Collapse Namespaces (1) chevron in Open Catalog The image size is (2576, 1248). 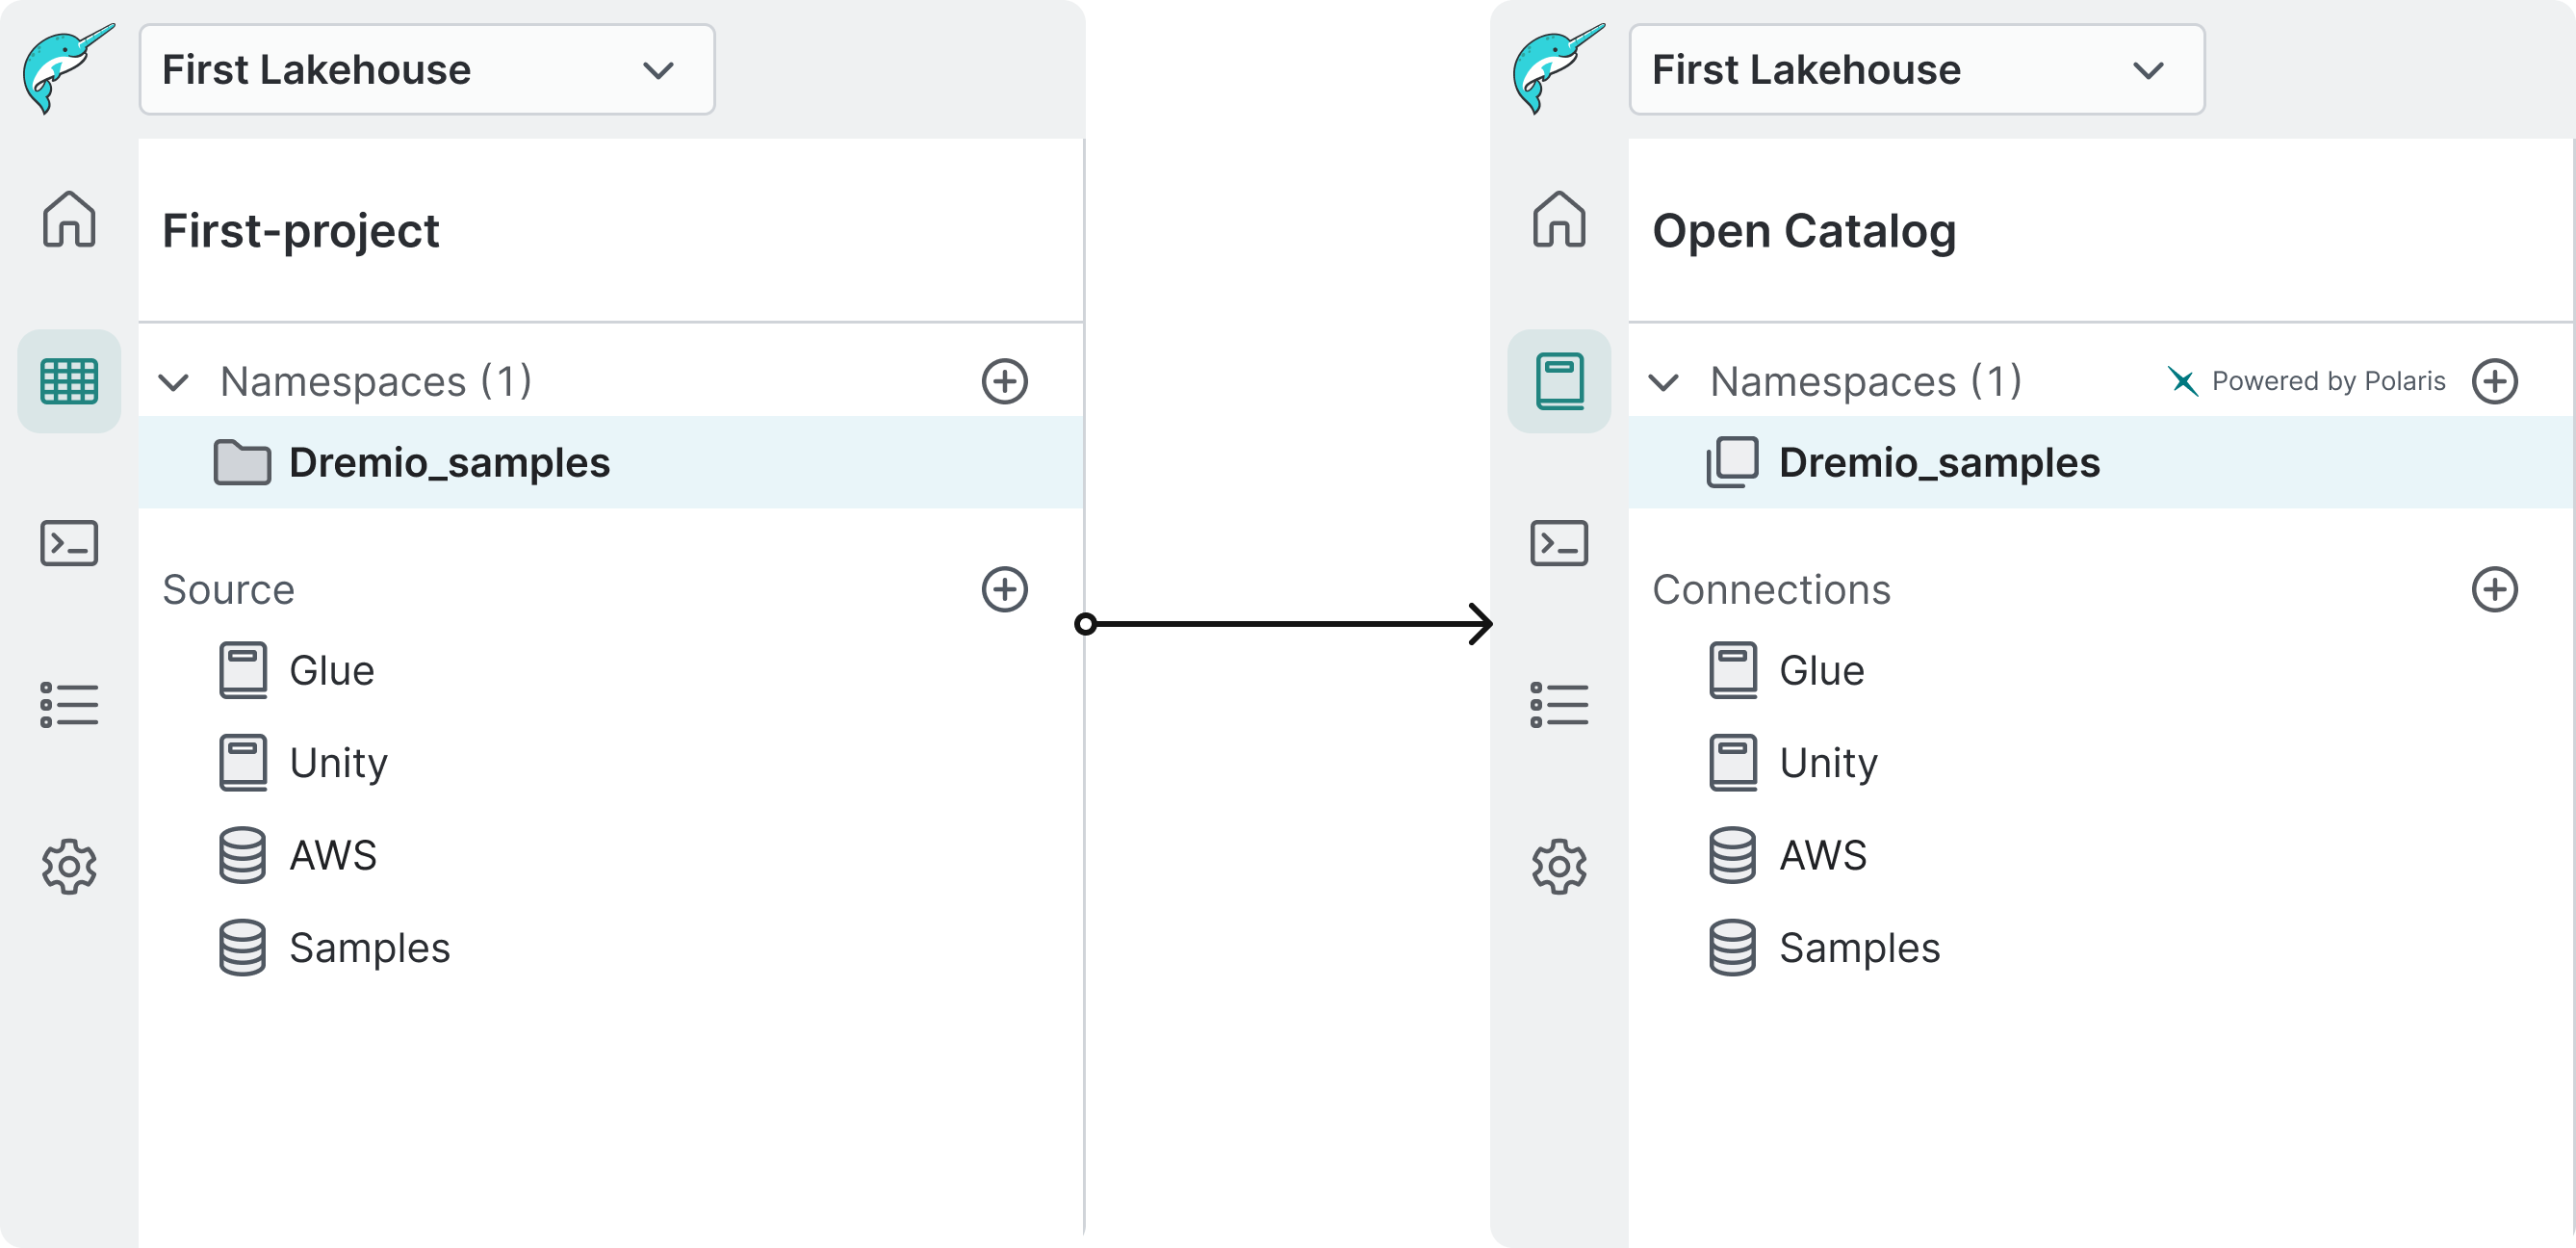[x=1664, y=382]
